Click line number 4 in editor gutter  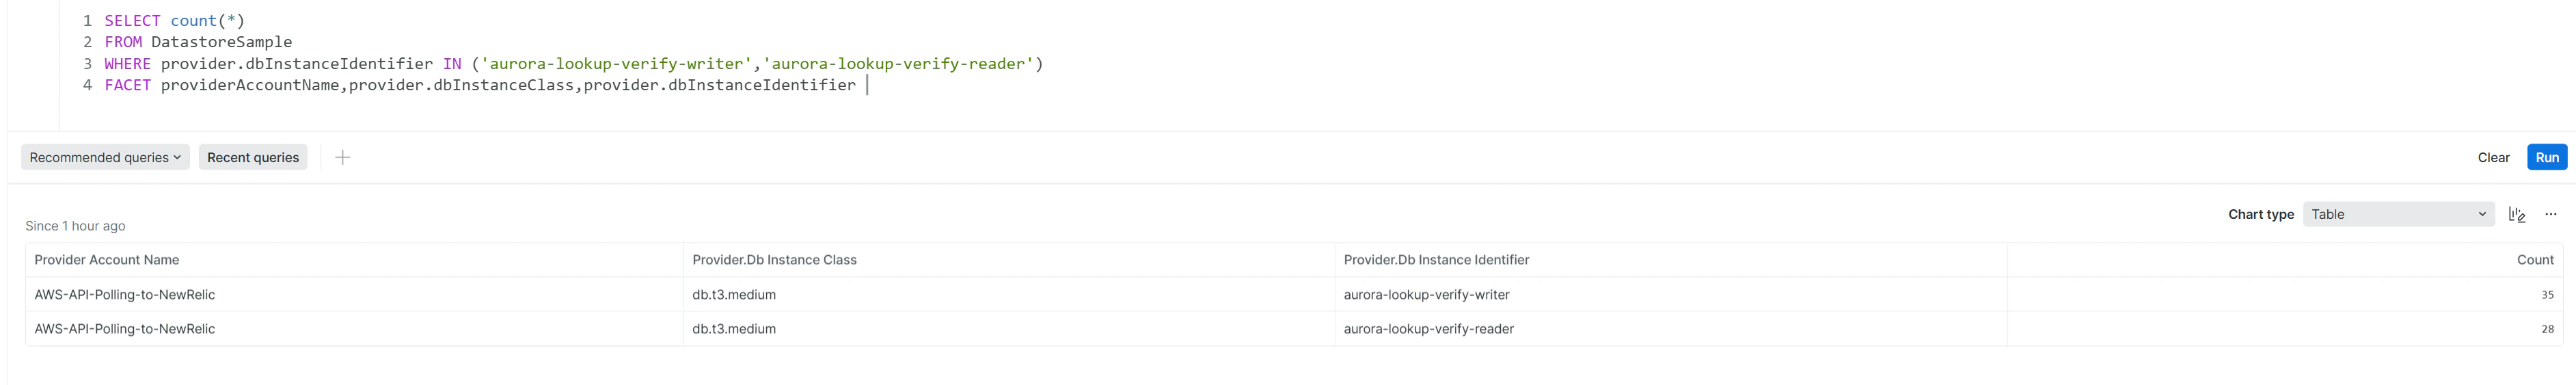[x=87, y=85]
